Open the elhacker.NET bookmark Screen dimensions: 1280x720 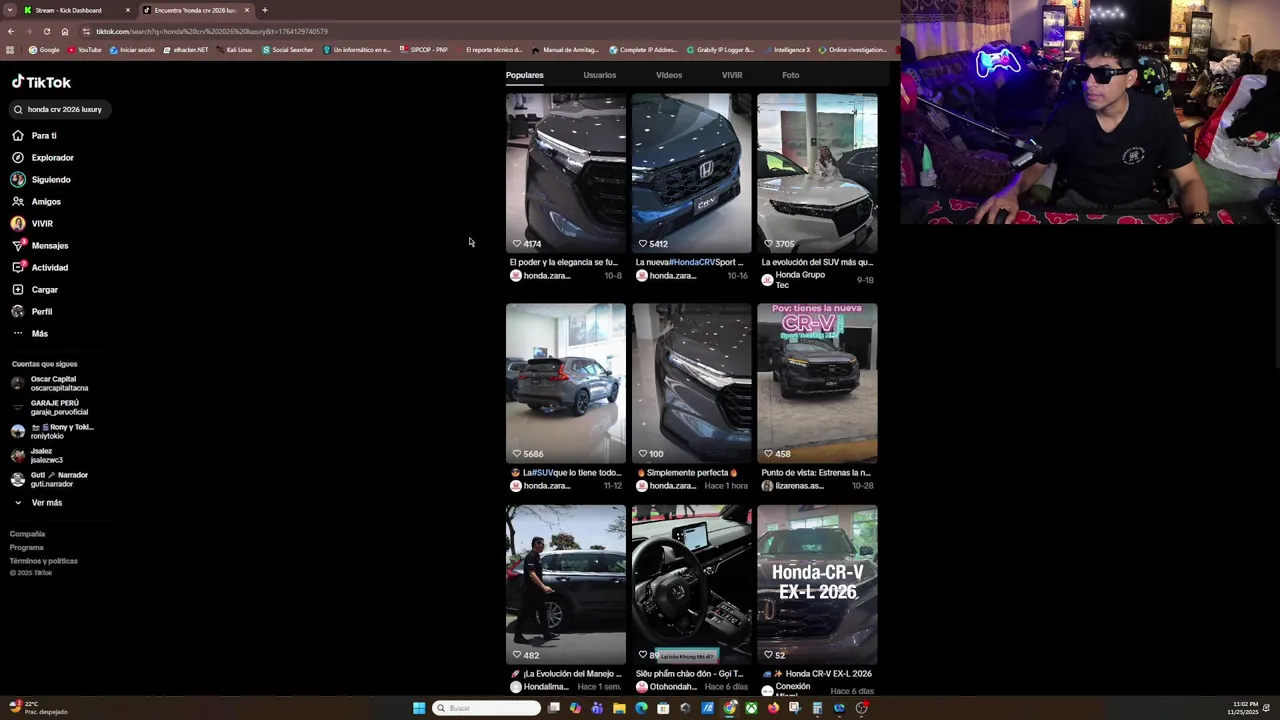click(x=186, y=49)
